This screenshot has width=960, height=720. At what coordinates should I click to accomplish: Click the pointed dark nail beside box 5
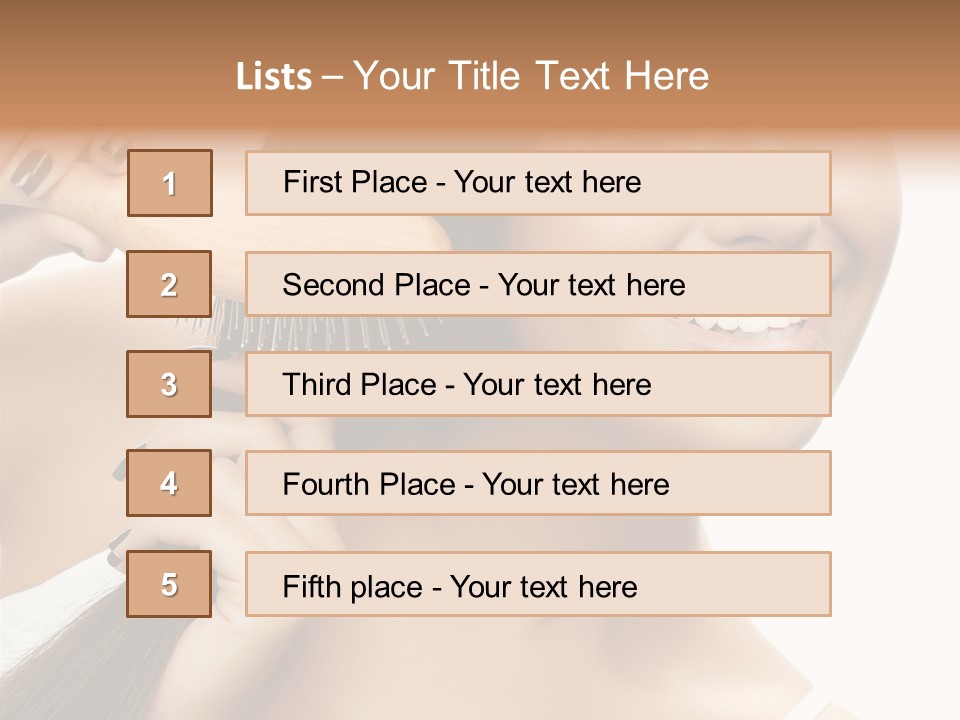118,548
